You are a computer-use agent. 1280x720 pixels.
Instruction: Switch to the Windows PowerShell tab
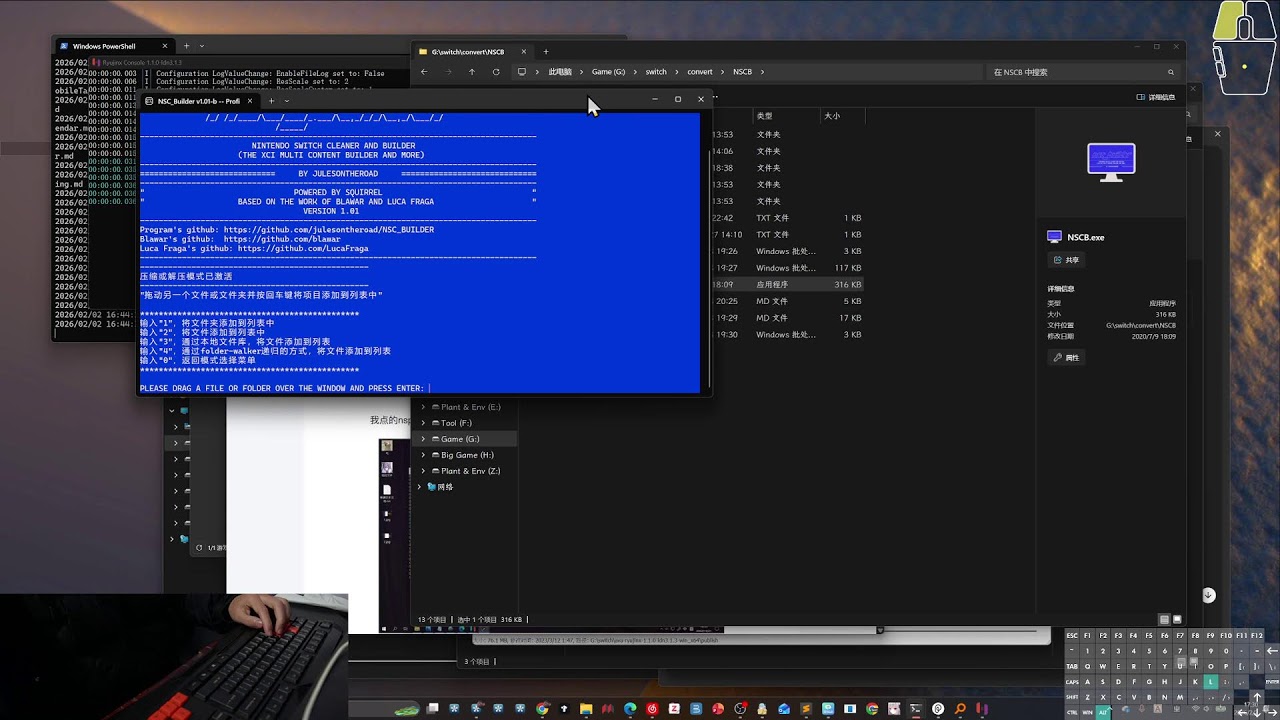pyautogui.click(x=112, y=46)
